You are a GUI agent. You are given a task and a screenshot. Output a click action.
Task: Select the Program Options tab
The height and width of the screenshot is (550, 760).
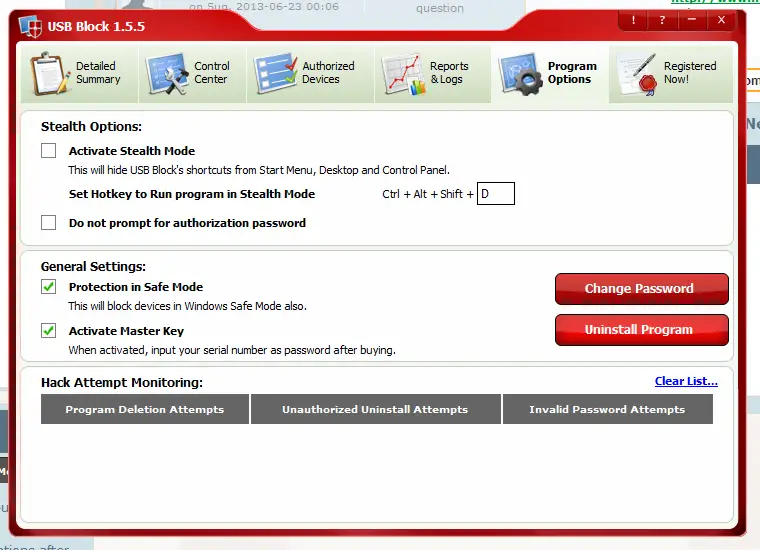(x=550, y=74)
